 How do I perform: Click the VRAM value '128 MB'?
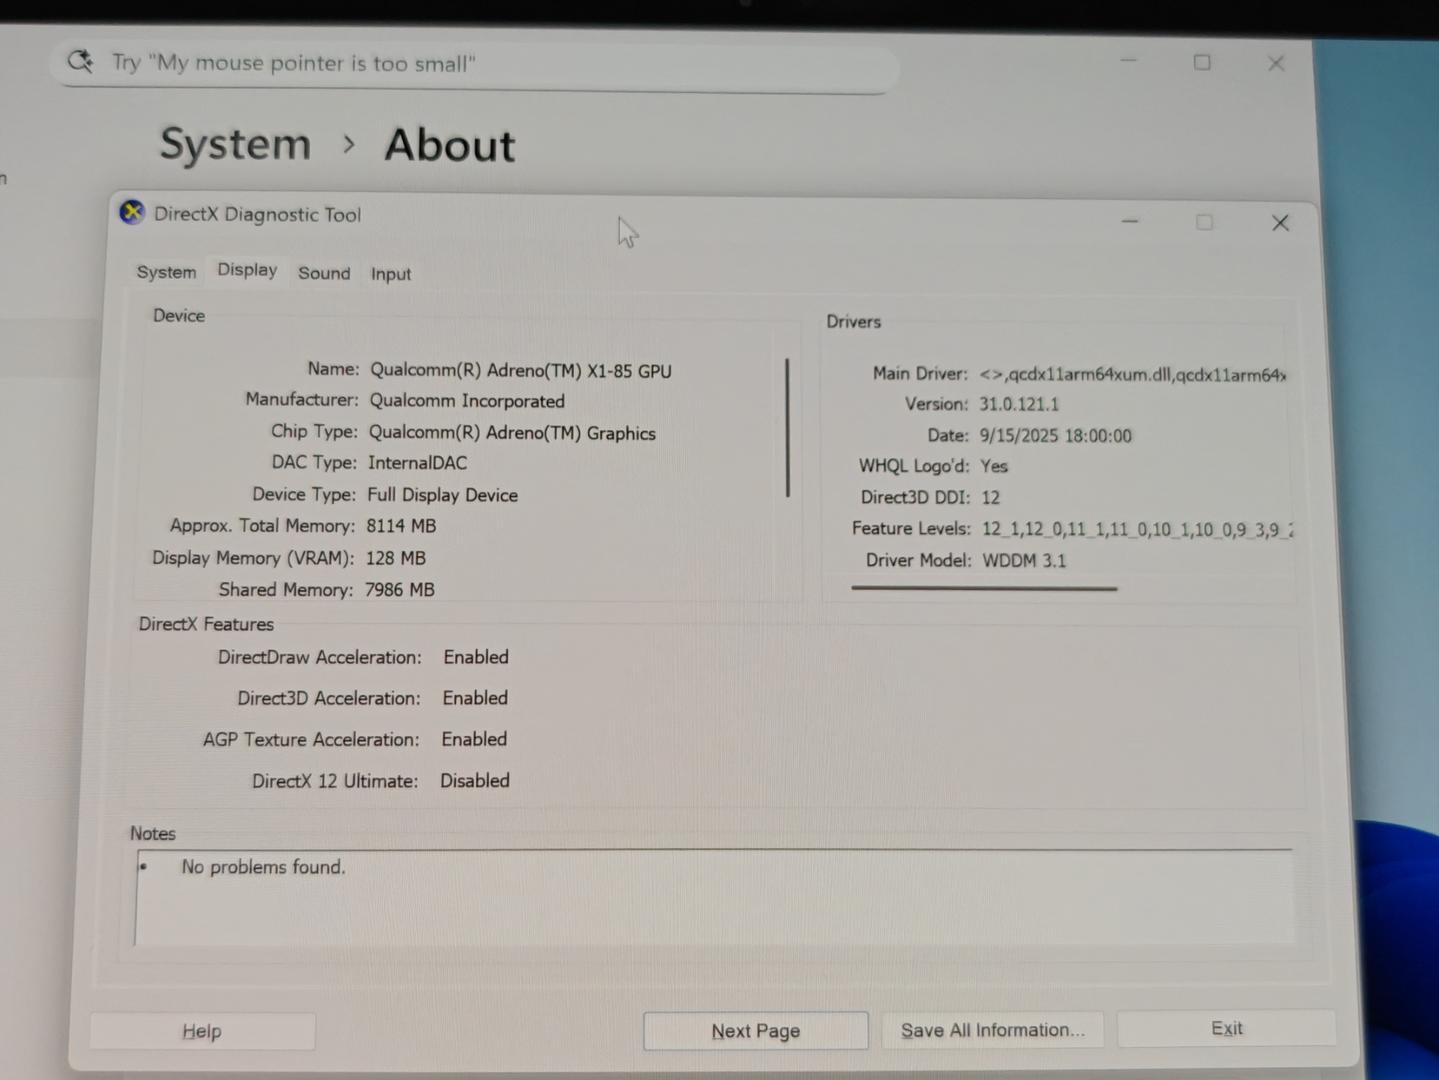[395, 558]
